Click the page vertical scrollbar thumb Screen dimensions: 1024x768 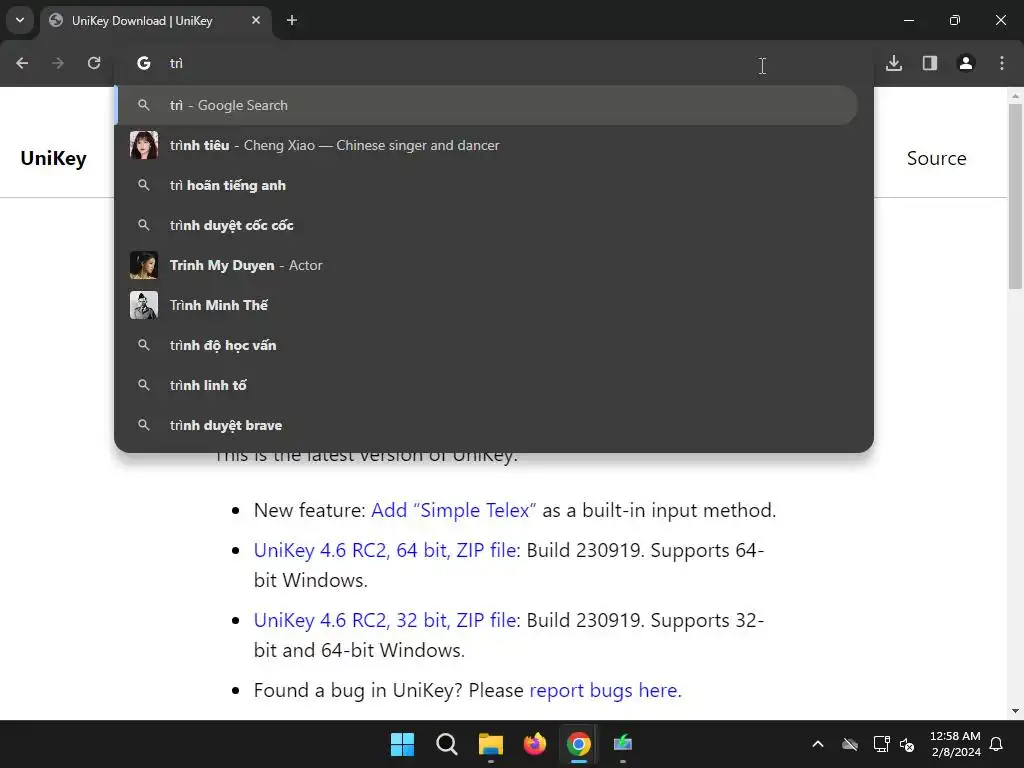(1015, 196)
